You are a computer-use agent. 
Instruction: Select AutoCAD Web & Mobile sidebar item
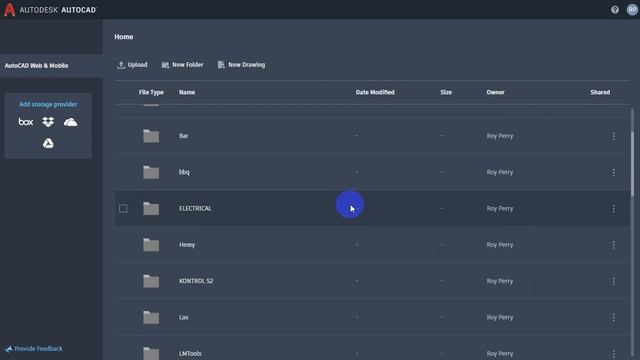click(51, 66)
